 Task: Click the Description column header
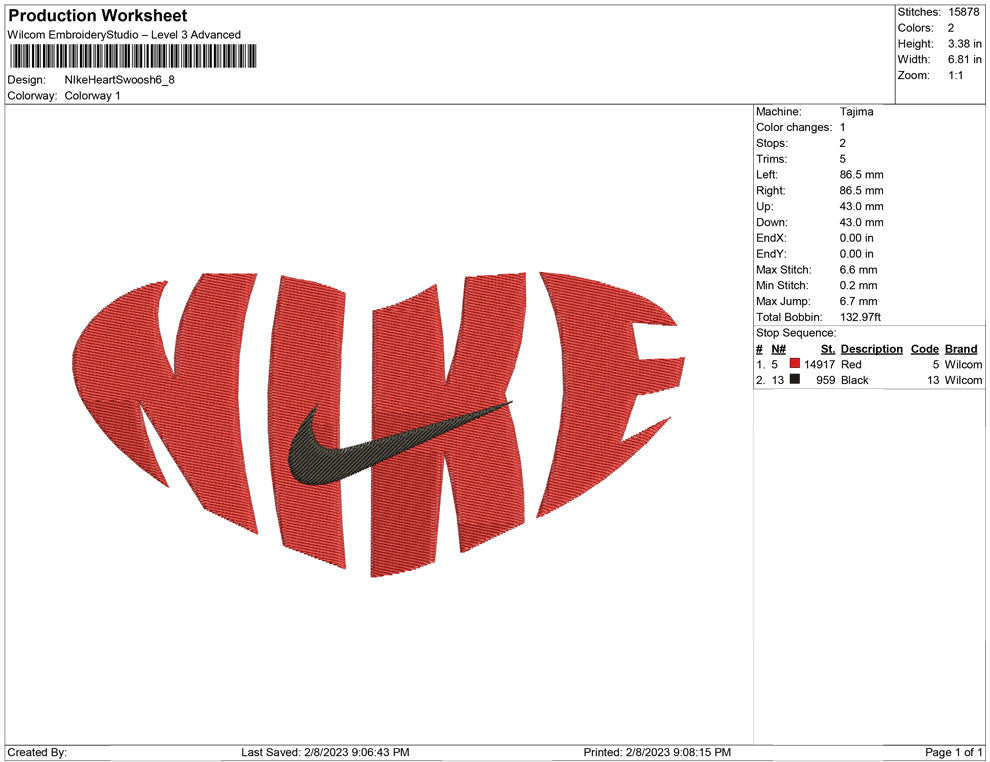[871, 348]
